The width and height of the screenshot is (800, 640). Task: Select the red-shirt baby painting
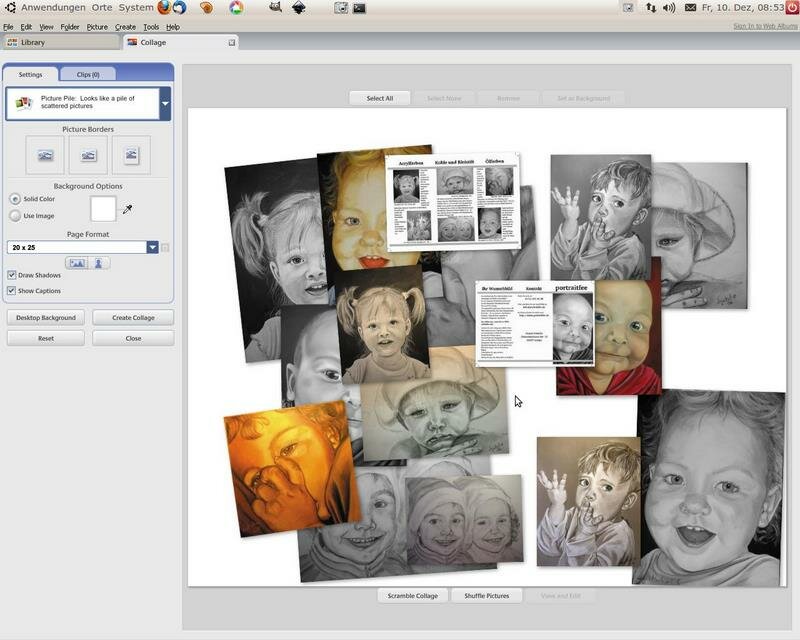pos(625,339)
